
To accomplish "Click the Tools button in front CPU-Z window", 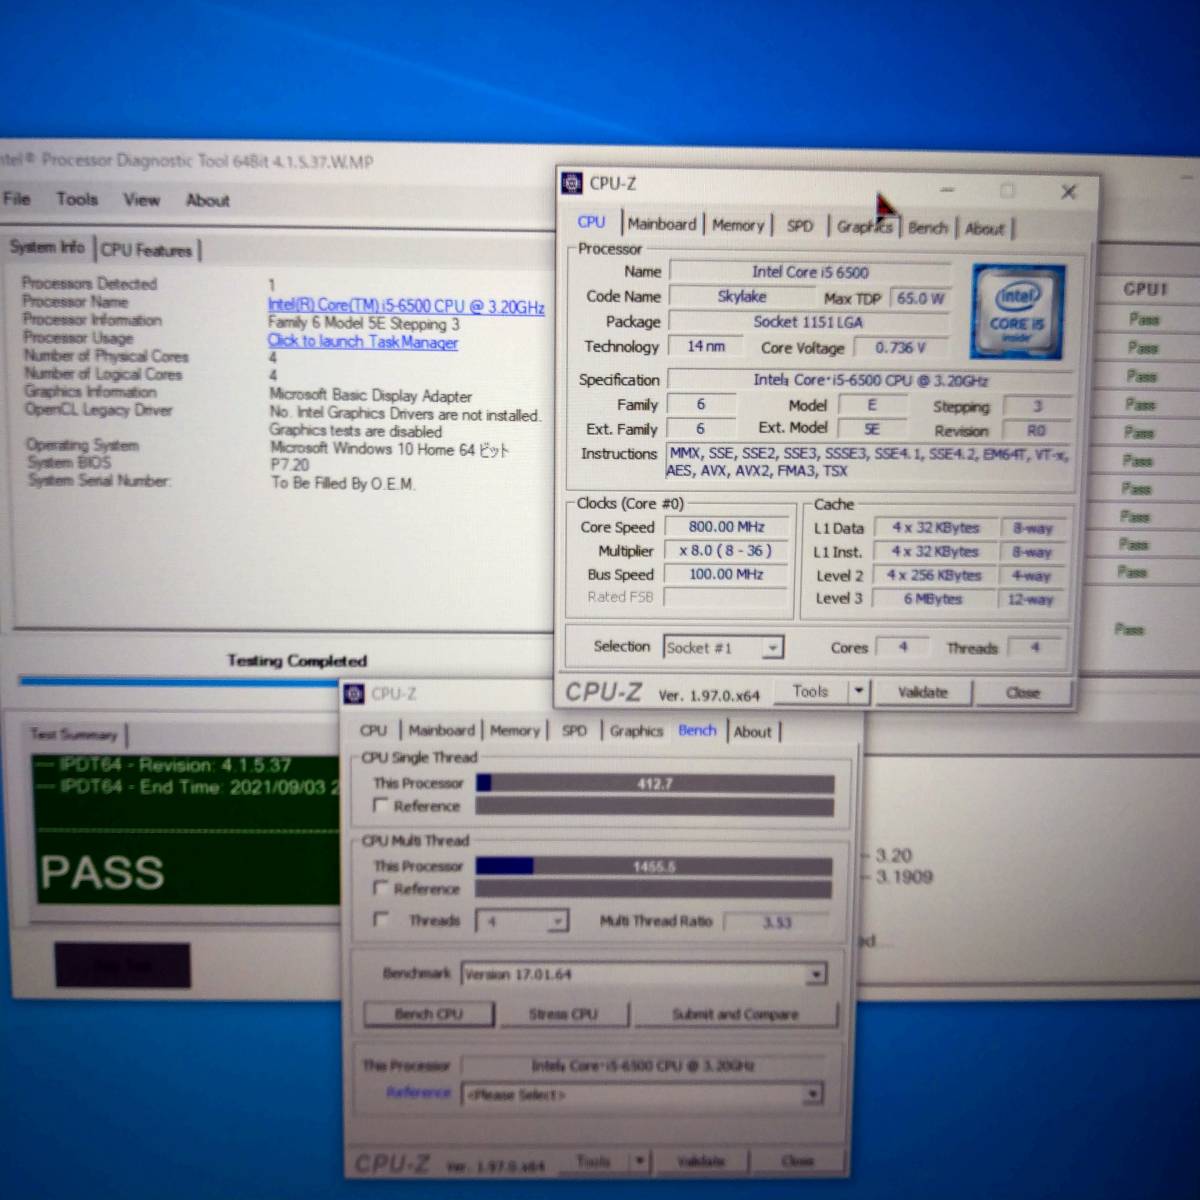I will (810, 691).
